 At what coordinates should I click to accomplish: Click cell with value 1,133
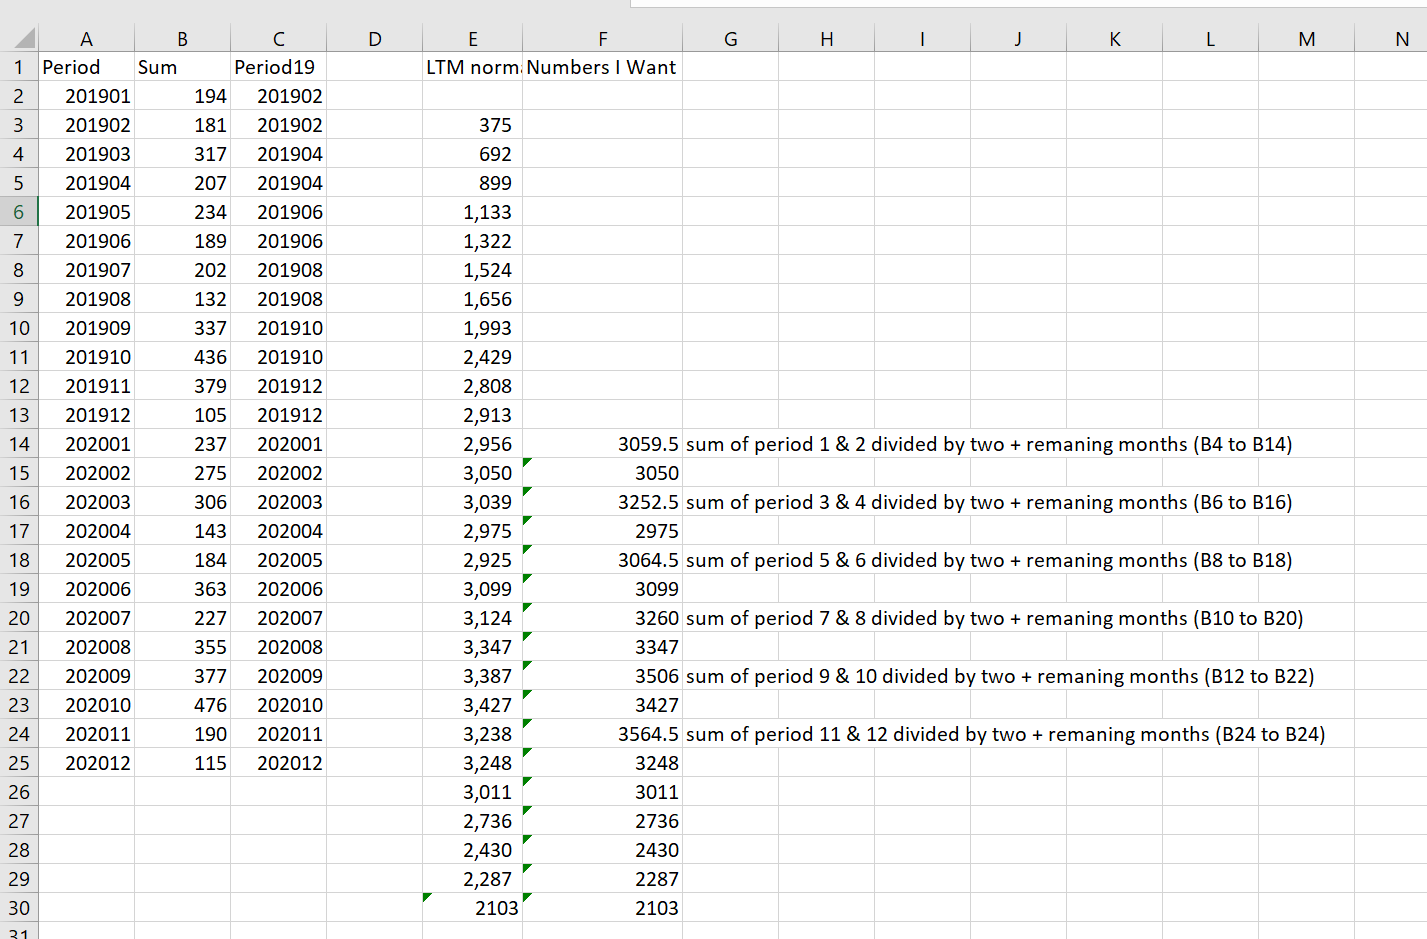click(472, 212)
